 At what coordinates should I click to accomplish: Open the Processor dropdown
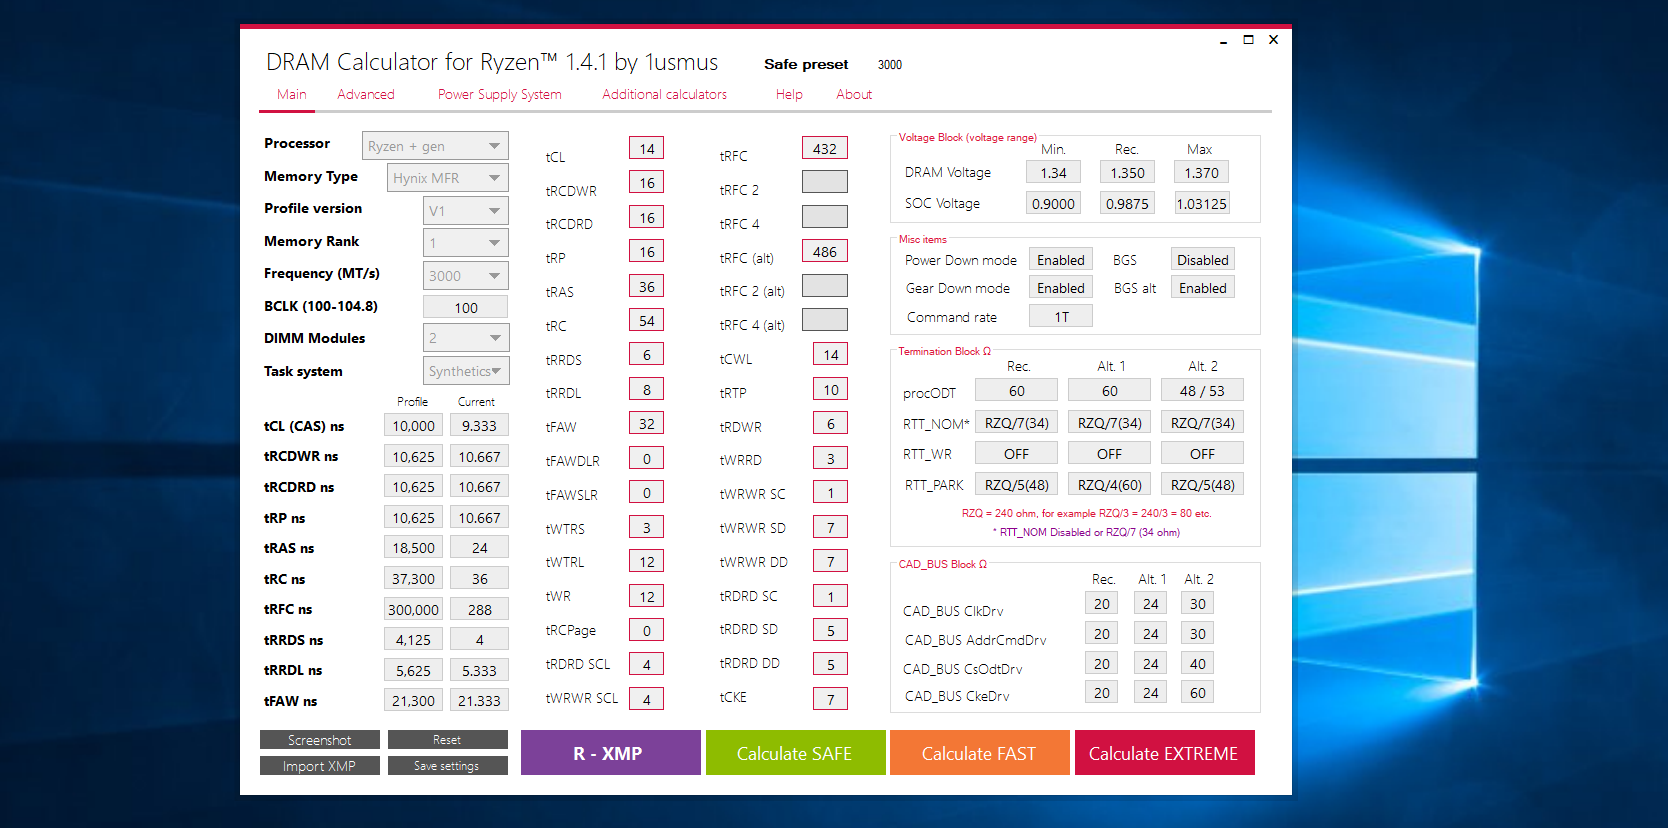(x=435, y=146)
